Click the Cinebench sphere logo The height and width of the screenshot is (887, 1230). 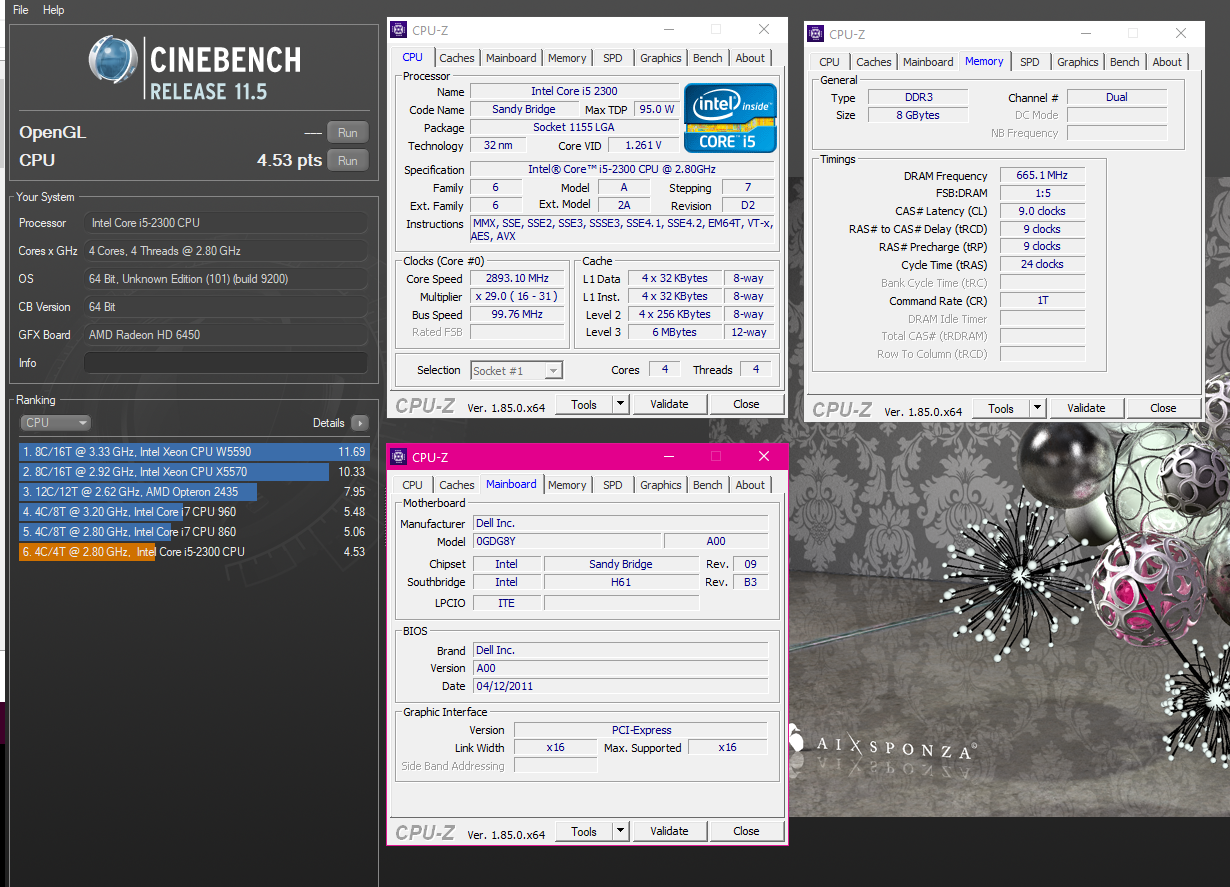click(113, 62)
